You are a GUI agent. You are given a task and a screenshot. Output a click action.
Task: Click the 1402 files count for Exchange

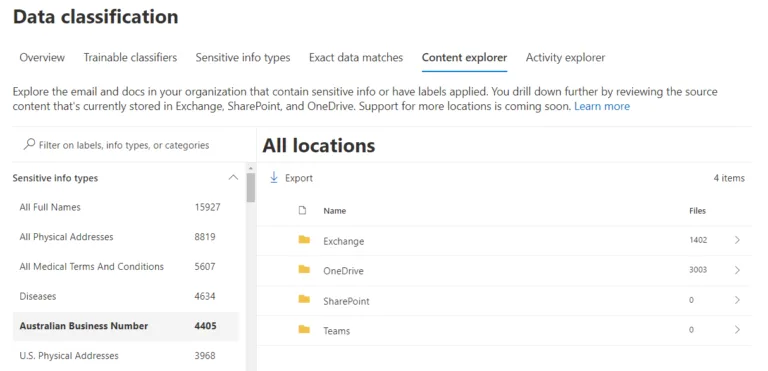pyautogui.click(x=698, y=240)
